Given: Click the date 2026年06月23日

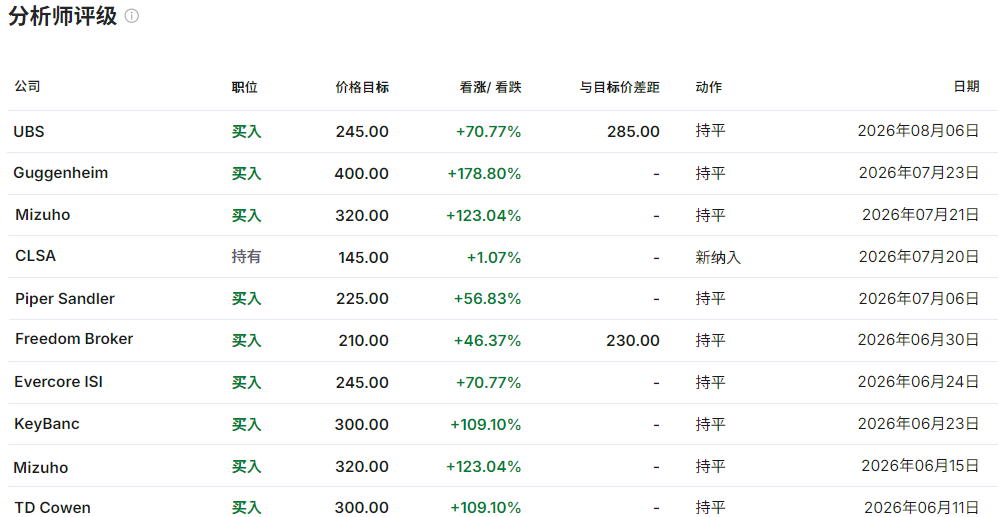Looking at the screenshot, I should click(x=918, y=423).
